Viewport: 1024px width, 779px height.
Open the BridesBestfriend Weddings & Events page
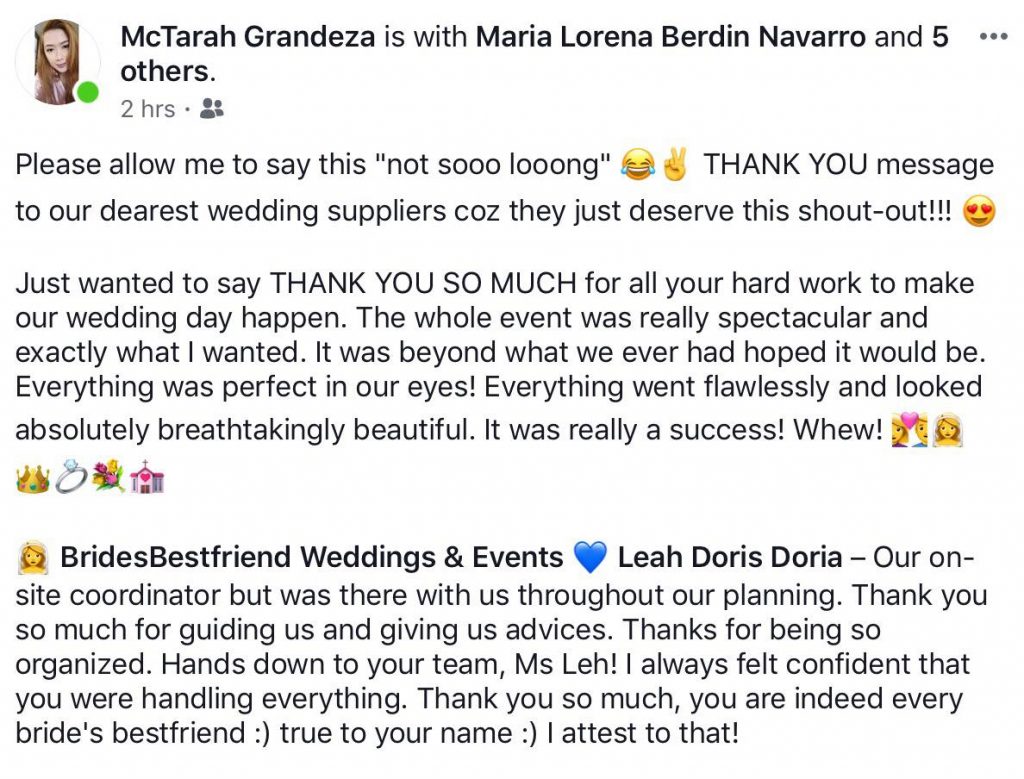[312, 557]
